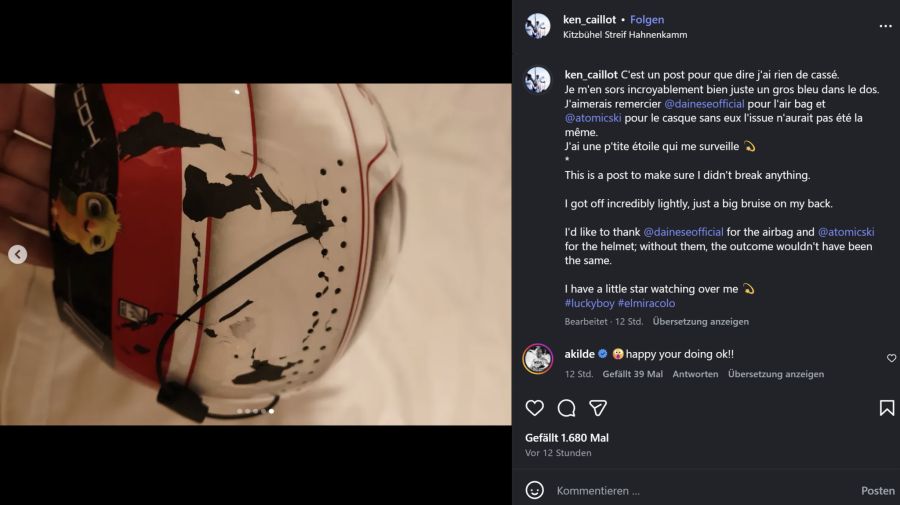Open akilde's profile avatar
This screenshot has height=505, width=900.
pos(538,358)
